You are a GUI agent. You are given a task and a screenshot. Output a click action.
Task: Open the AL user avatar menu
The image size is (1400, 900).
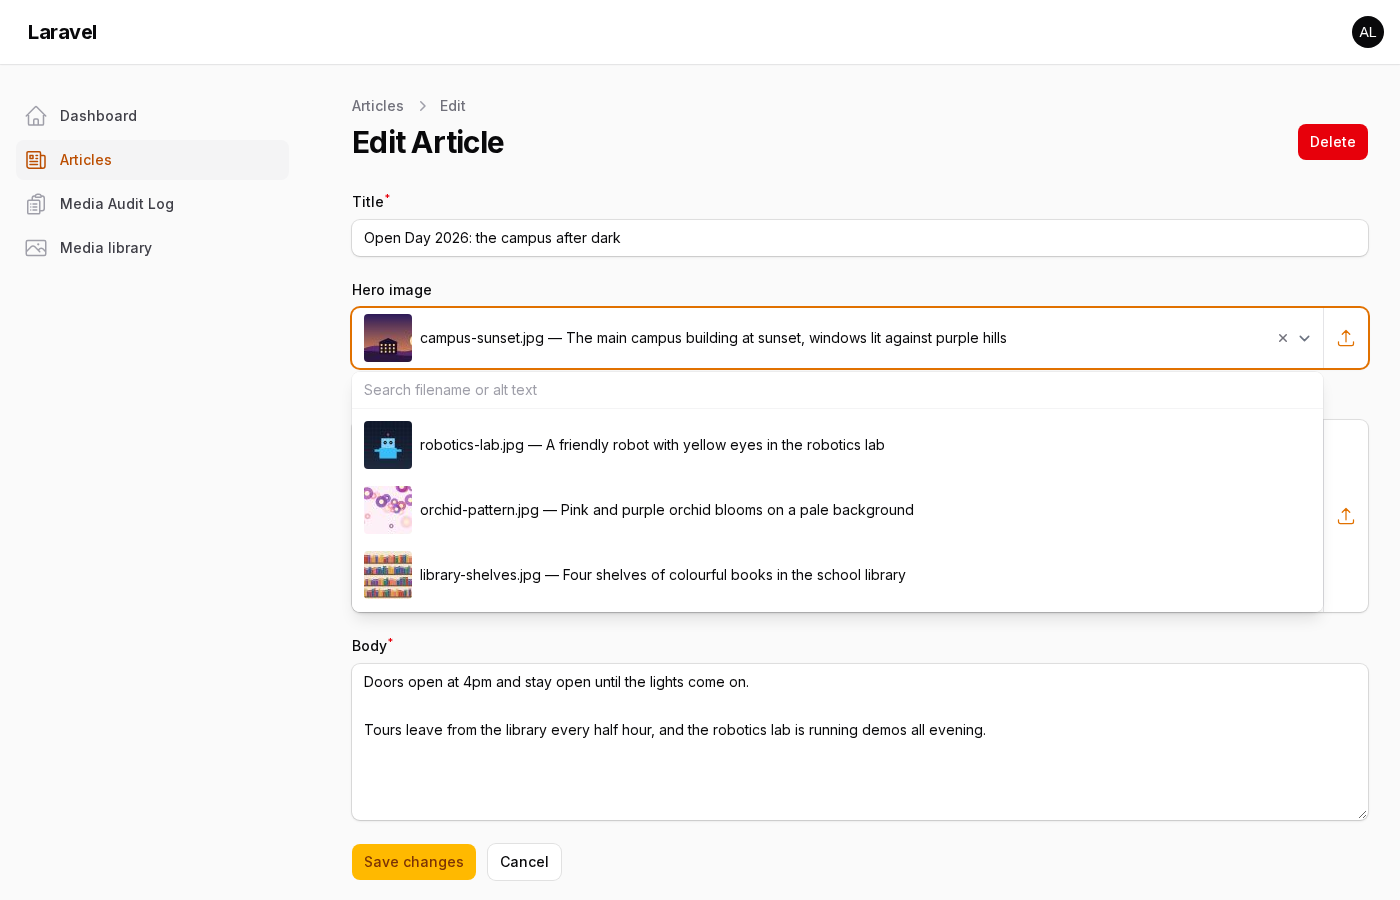pos(1368,32)
